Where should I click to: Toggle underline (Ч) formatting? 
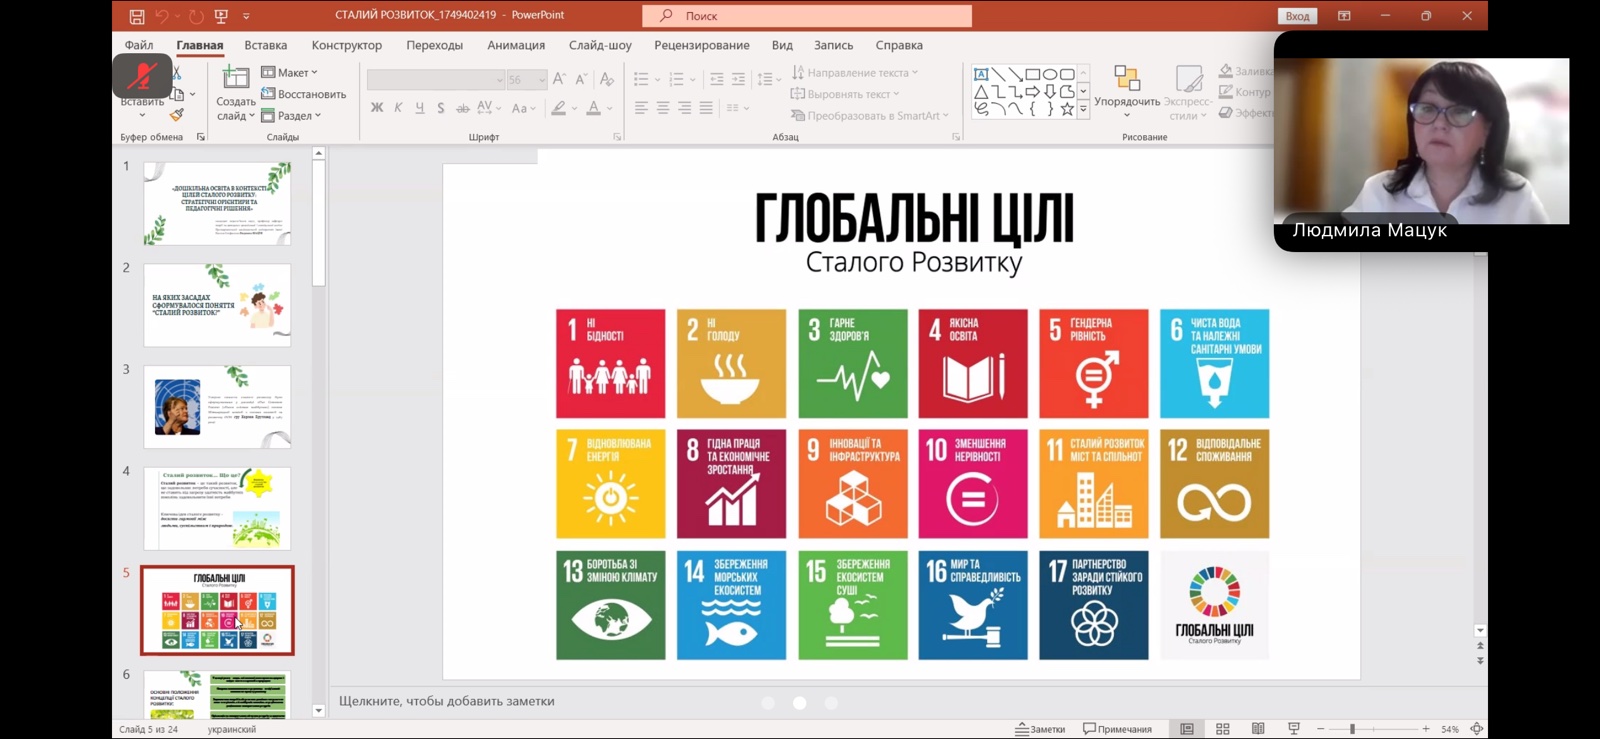tap(419, 108)
